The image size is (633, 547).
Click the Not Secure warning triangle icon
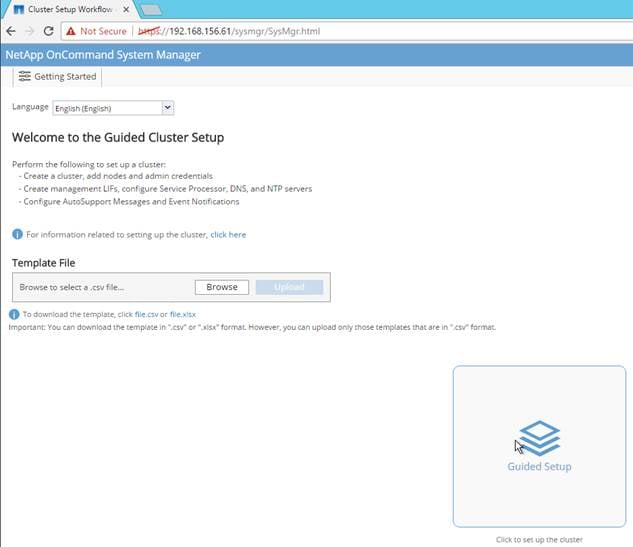coord(71,31)
